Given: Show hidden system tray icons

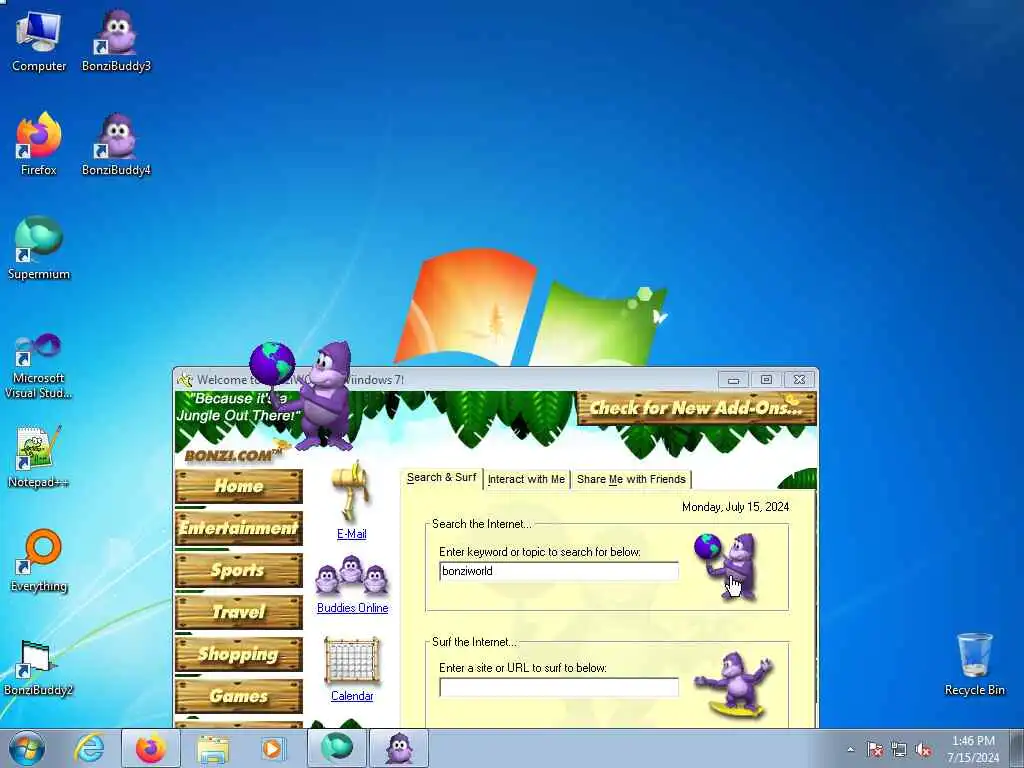Looking at the screenshot, I should point(850,750).
